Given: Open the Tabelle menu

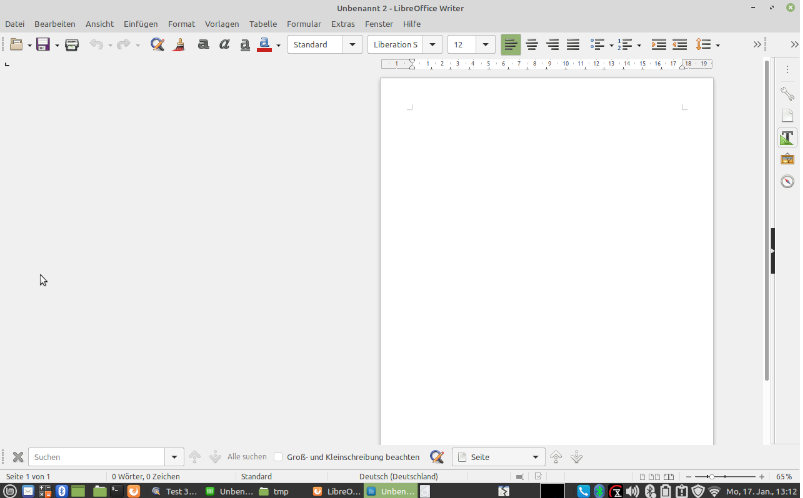Looking at the screenshot, I should (263, 24).
